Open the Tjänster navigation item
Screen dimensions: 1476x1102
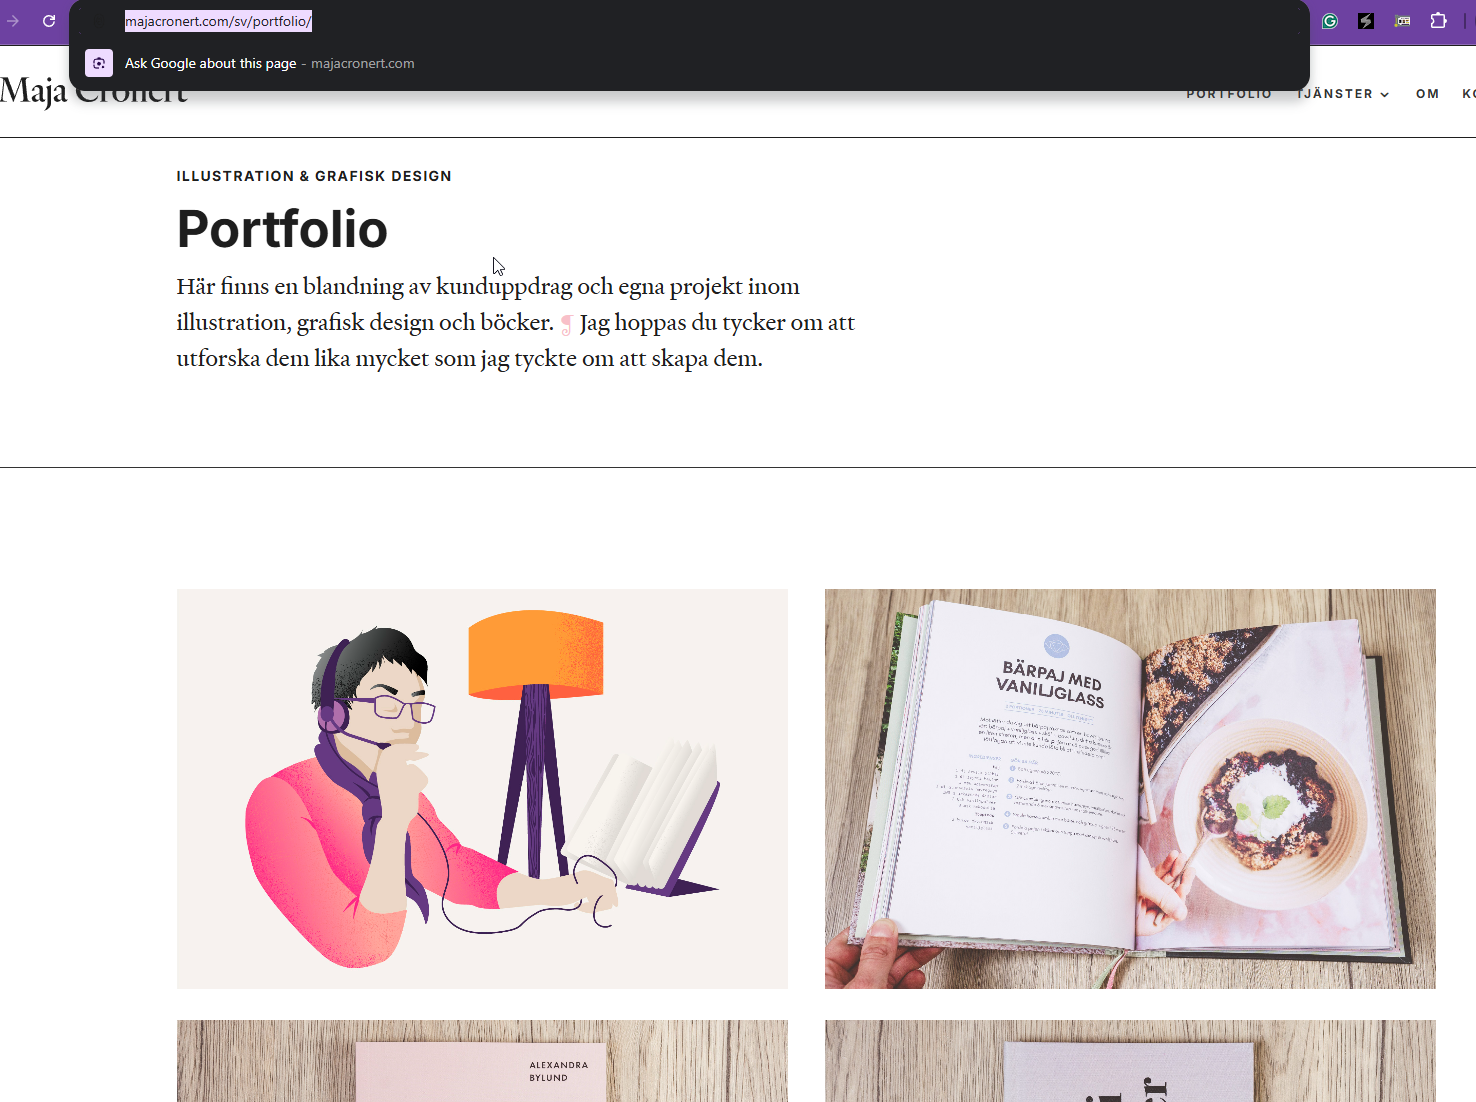pos(1335,94)
